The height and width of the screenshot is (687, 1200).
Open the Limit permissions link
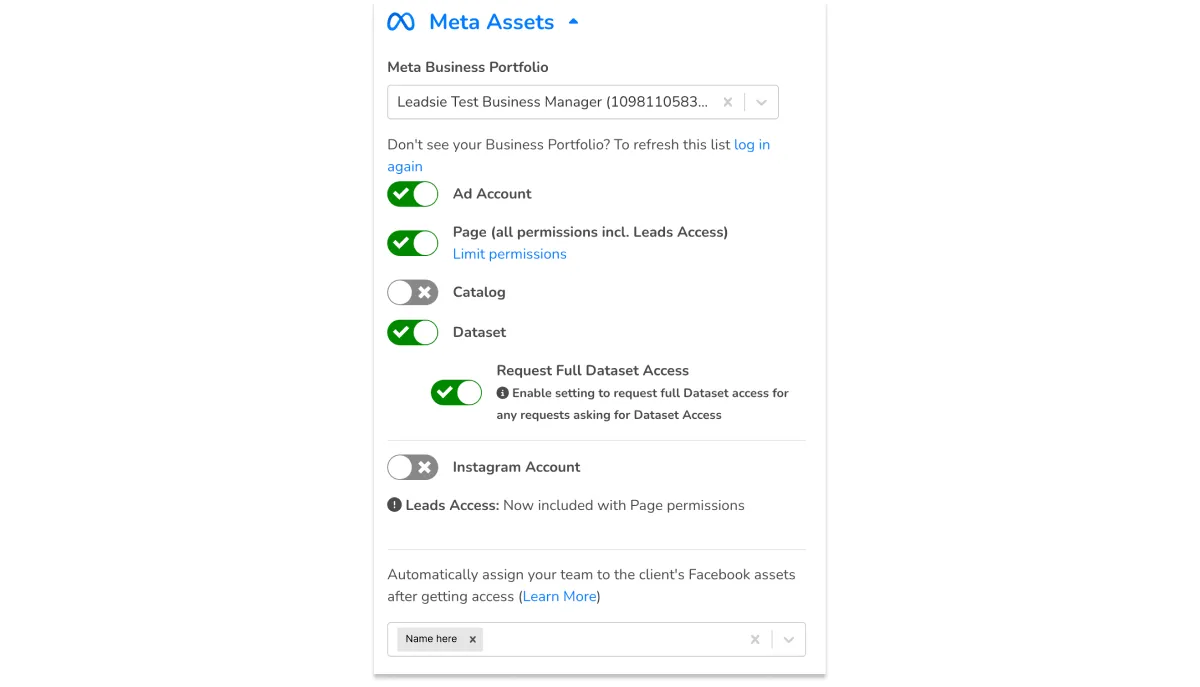pyautogui.click(x=510, y=254)
